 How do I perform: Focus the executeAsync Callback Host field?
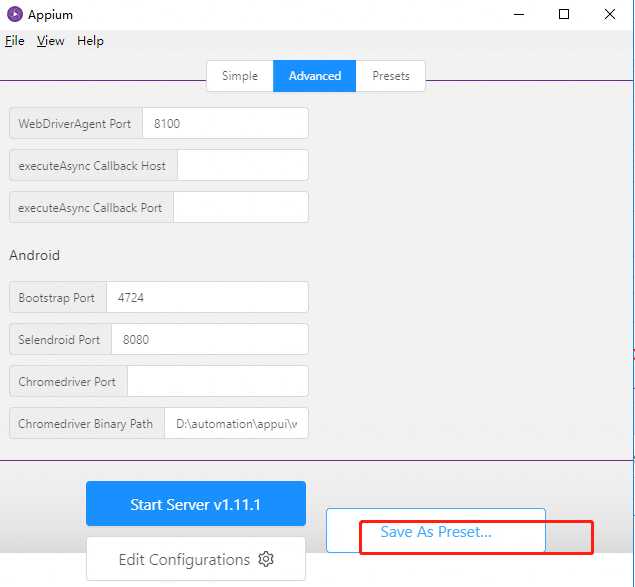(x=243, y=165)
